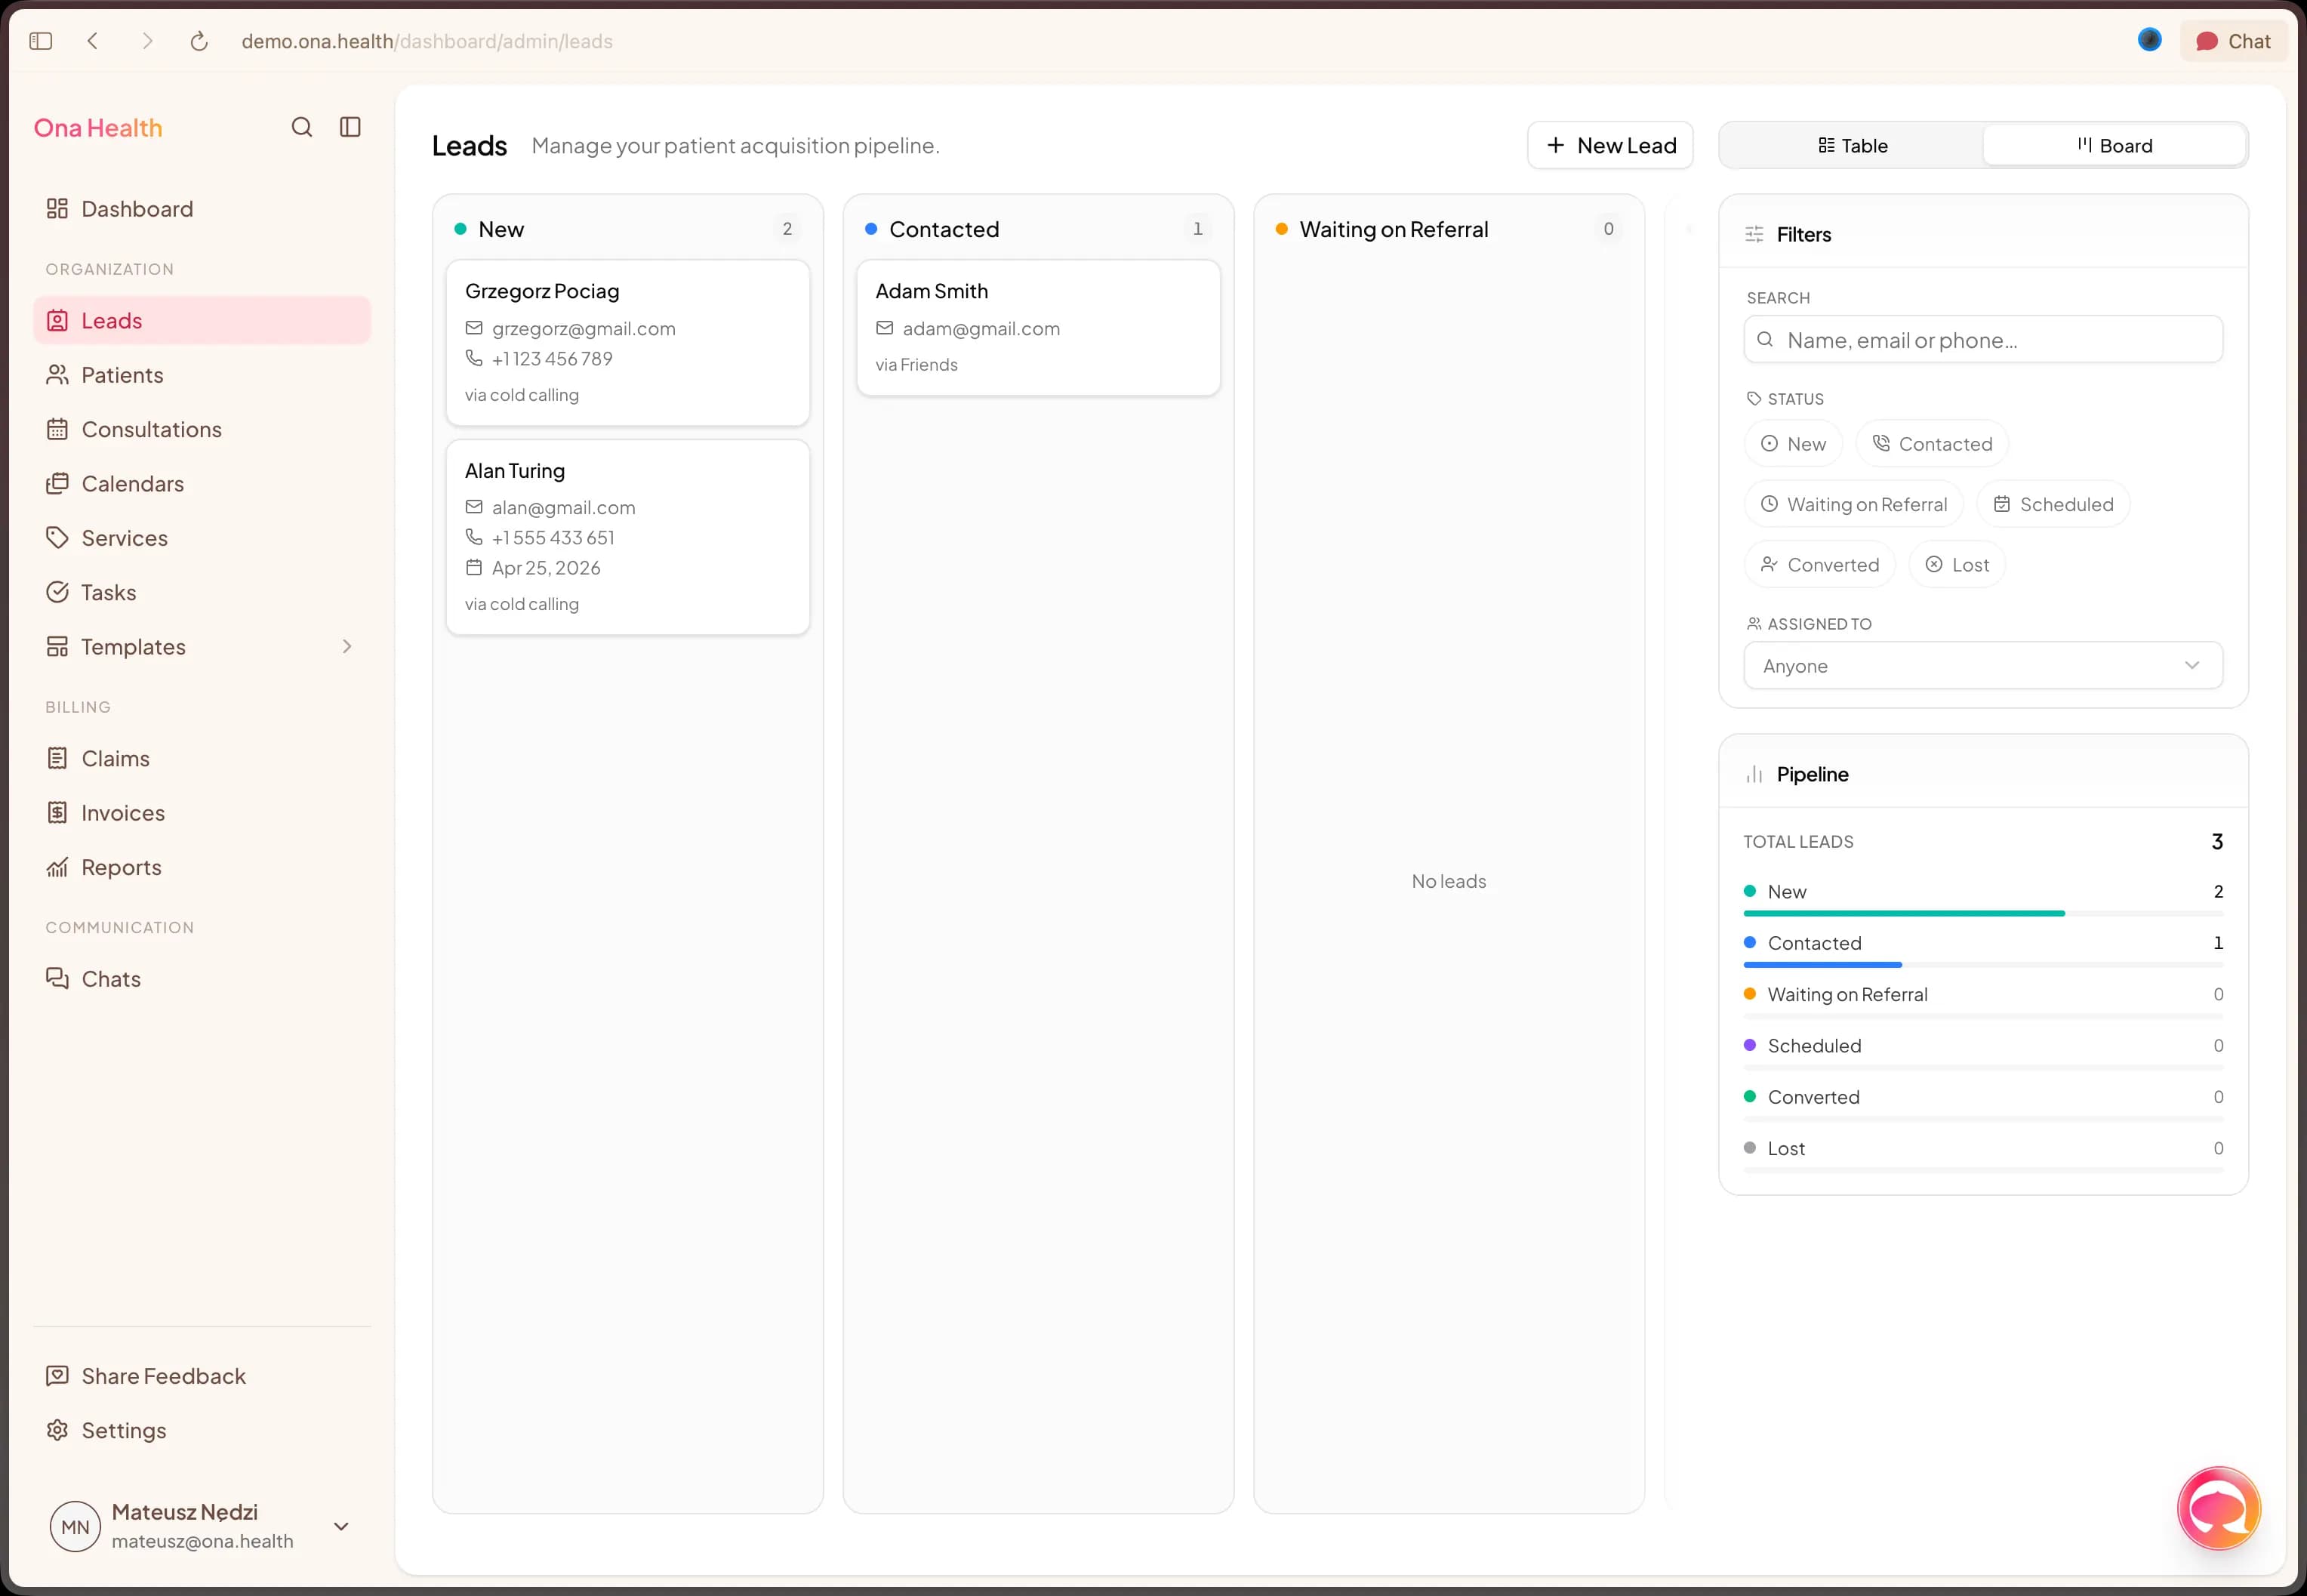Open floating chat bubble widget icon
2307x1596 pixels.
click(x=2218, y=1507)
